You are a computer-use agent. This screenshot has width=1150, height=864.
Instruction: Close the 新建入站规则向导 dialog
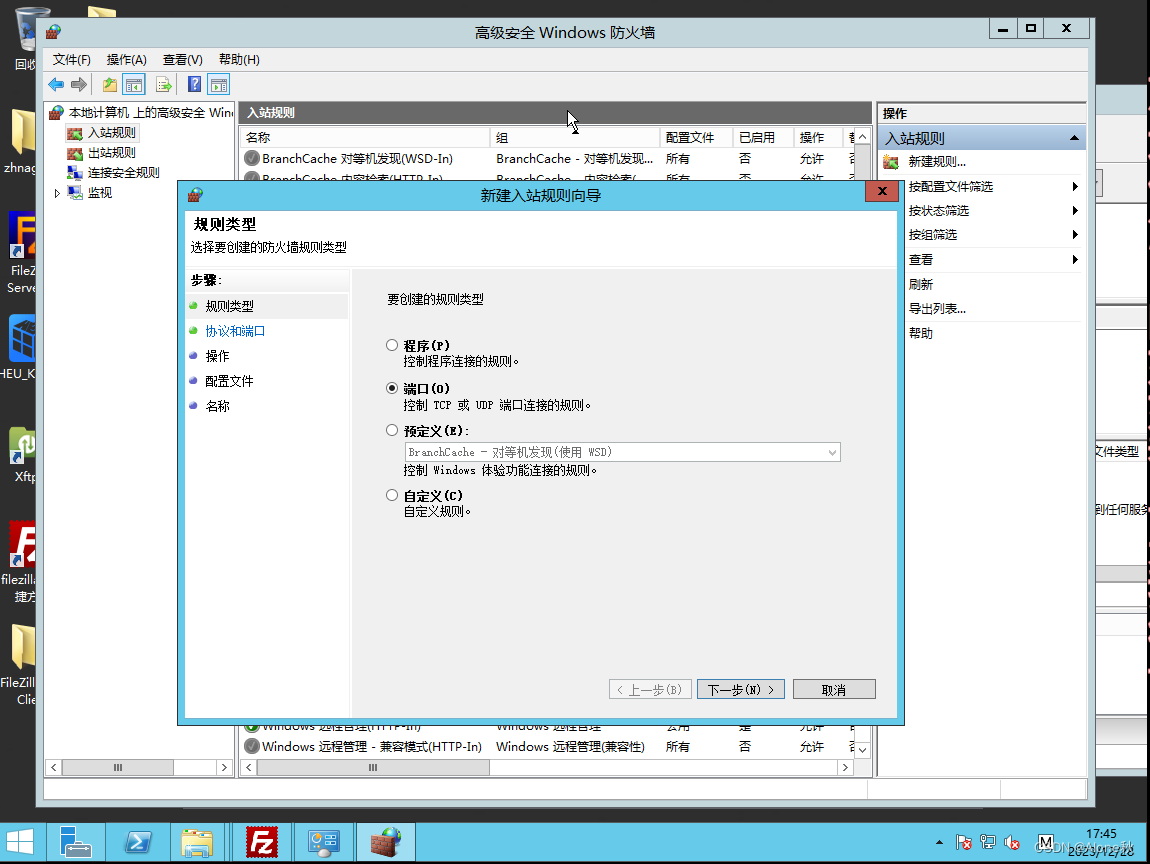tap(882, 191)
